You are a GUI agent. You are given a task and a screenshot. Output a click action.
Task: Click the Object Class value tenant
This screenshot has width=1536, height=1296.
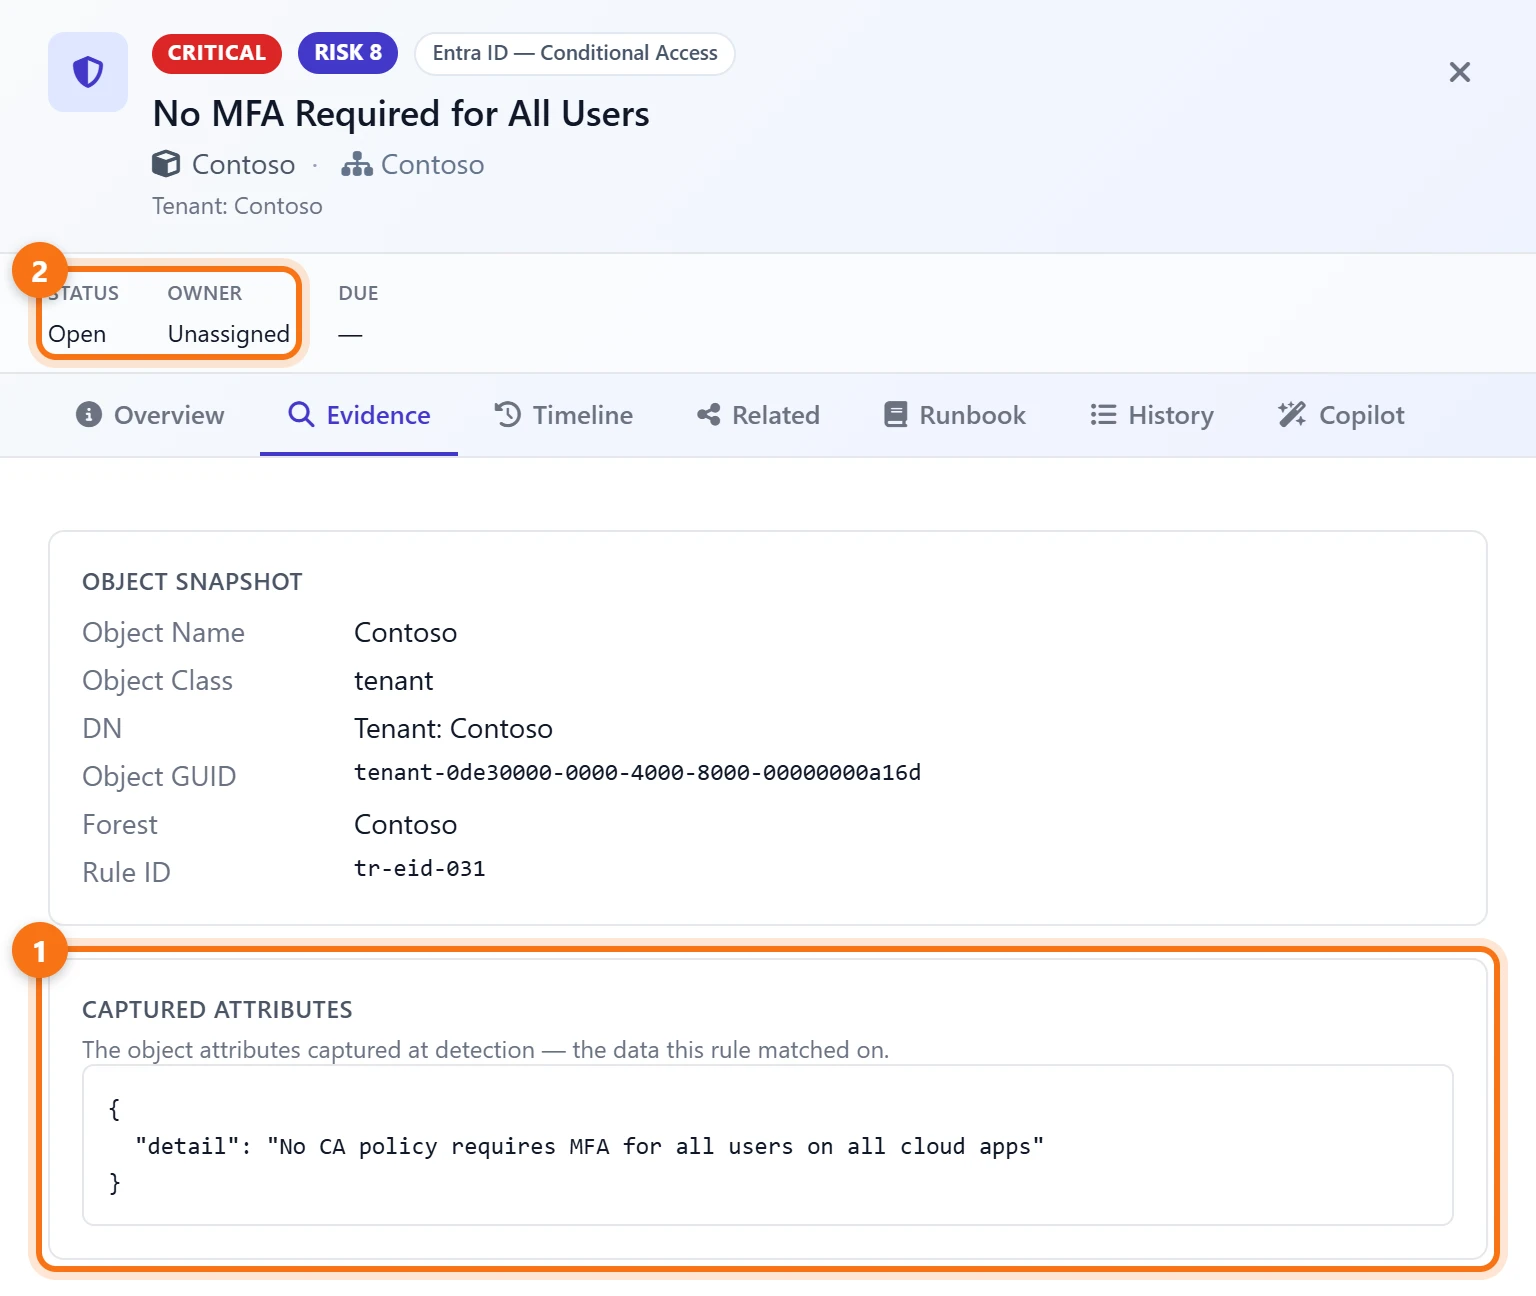click(394, 681)
